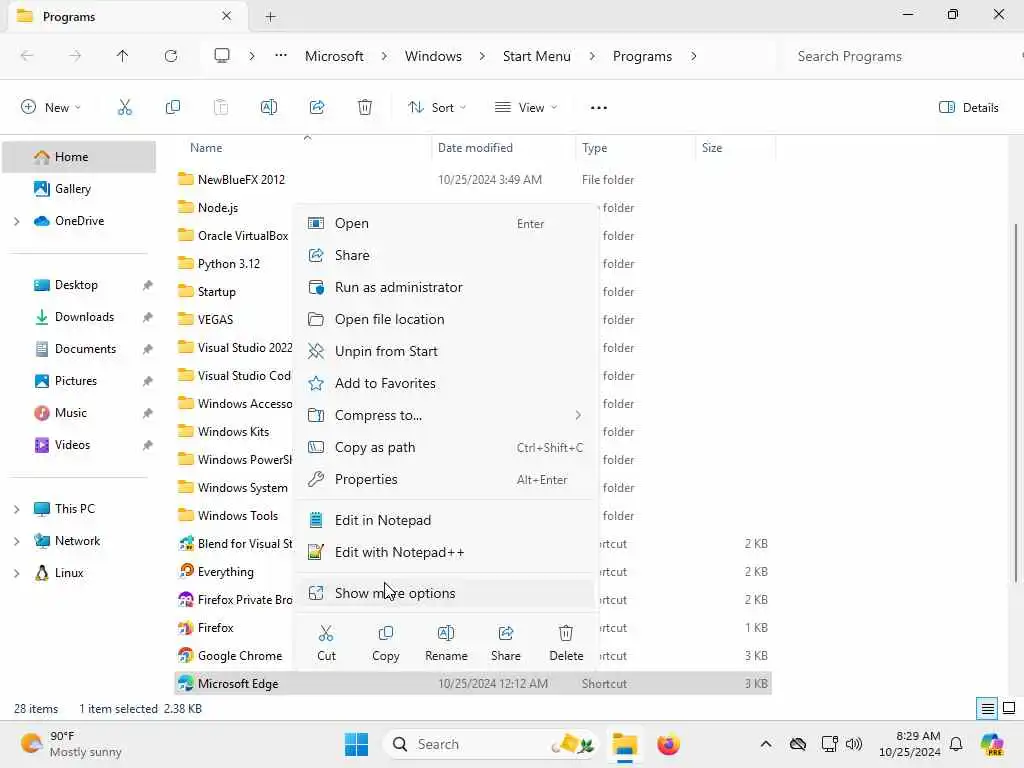The height and width of the screenshot is (768, 1024).
Task: Open Properties from context menu
Action: [x=445, y=479]
